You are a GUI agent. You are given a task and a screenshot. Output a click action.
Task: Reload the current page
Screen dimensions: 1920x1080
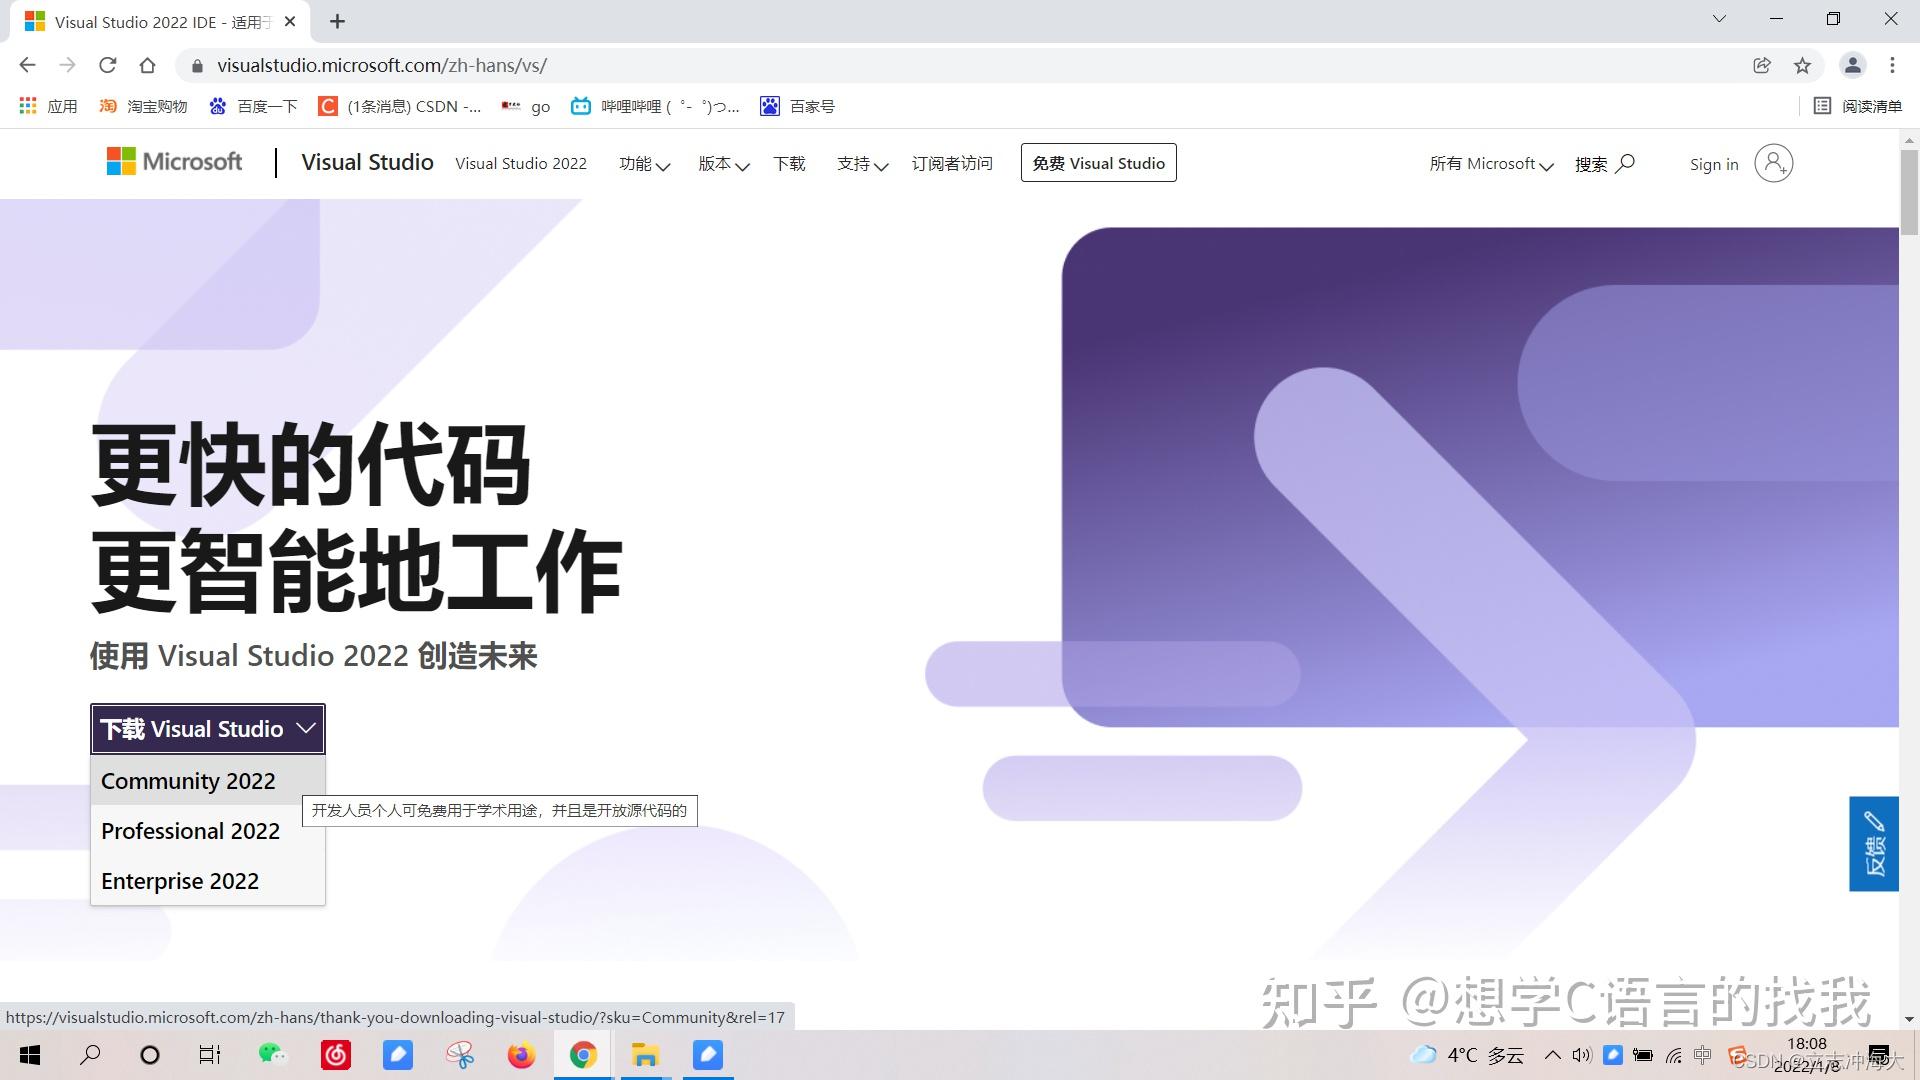(x=108, y=65)
